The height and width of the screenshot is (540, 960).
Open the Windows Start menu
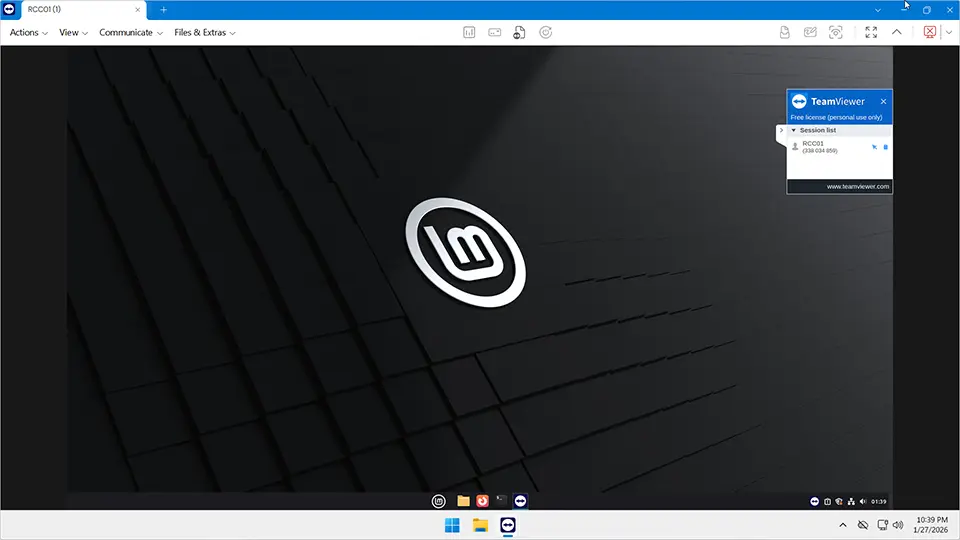tap(452, 525)
